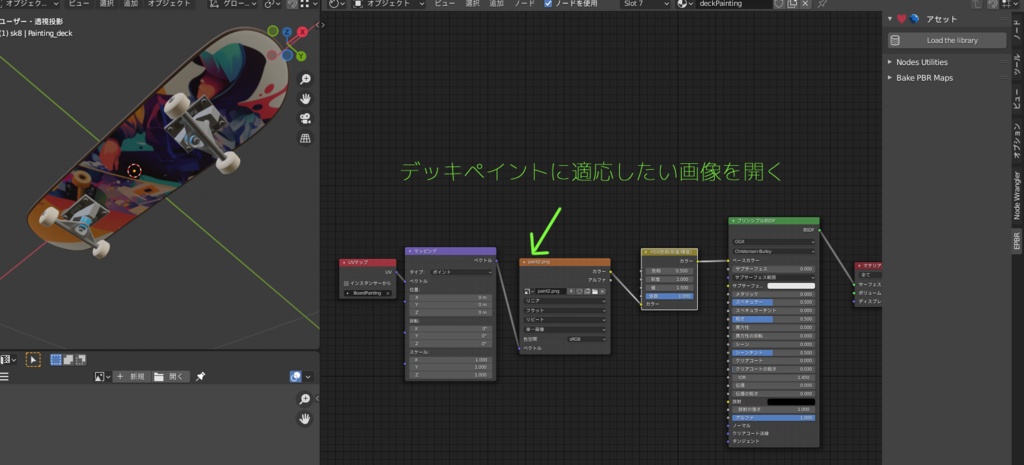Open the GGX distribution dropdown

pyautogui.click(x=774, y=242)
